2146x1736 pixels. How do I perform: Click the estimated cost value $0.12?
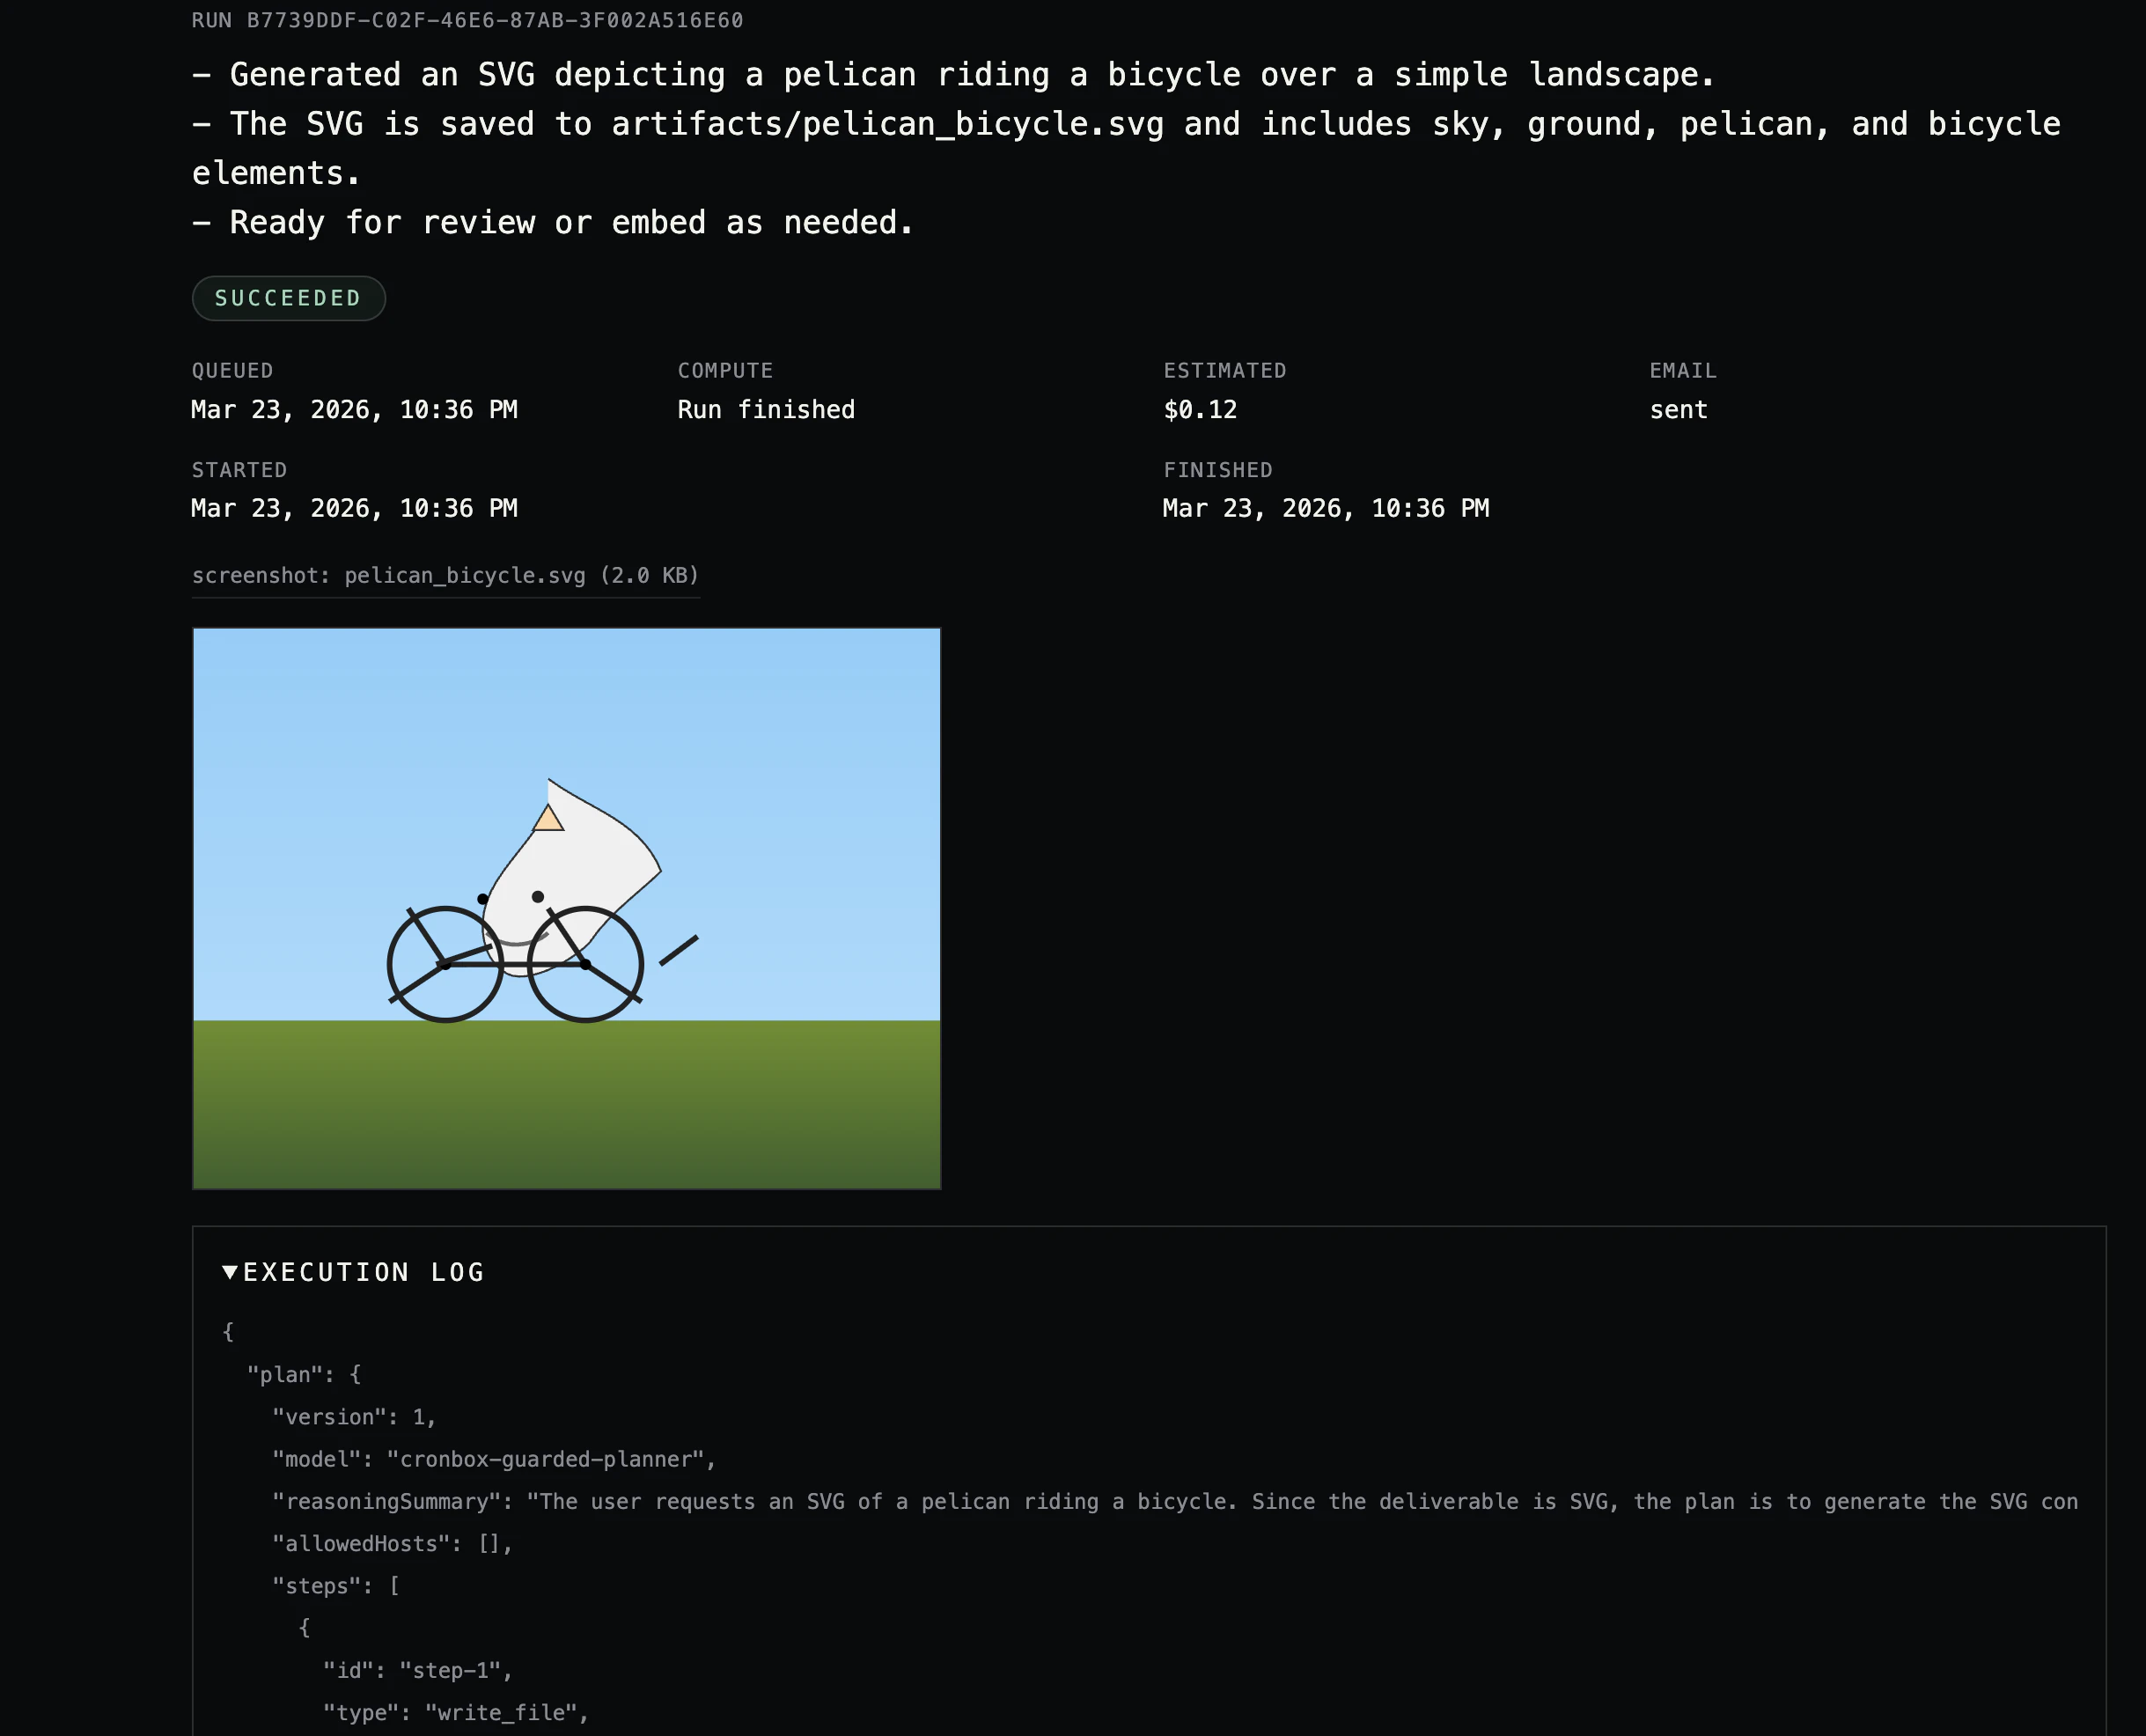coord(1200,409)
